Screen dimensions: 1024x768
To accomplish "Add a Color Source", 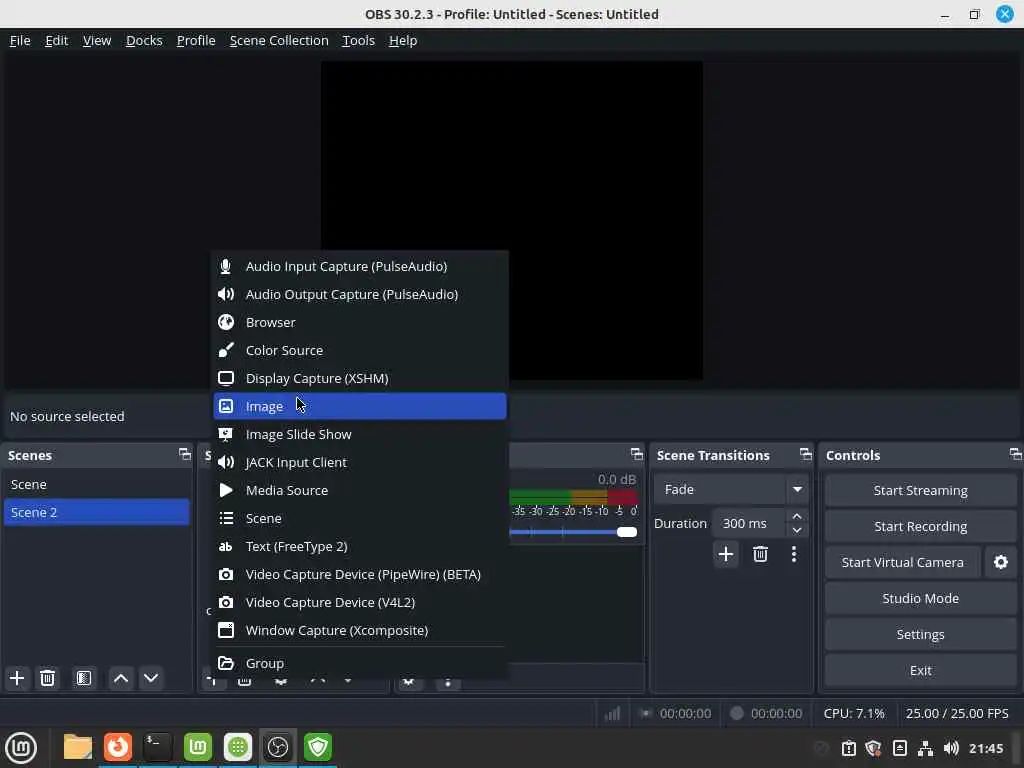I will 360,351.
